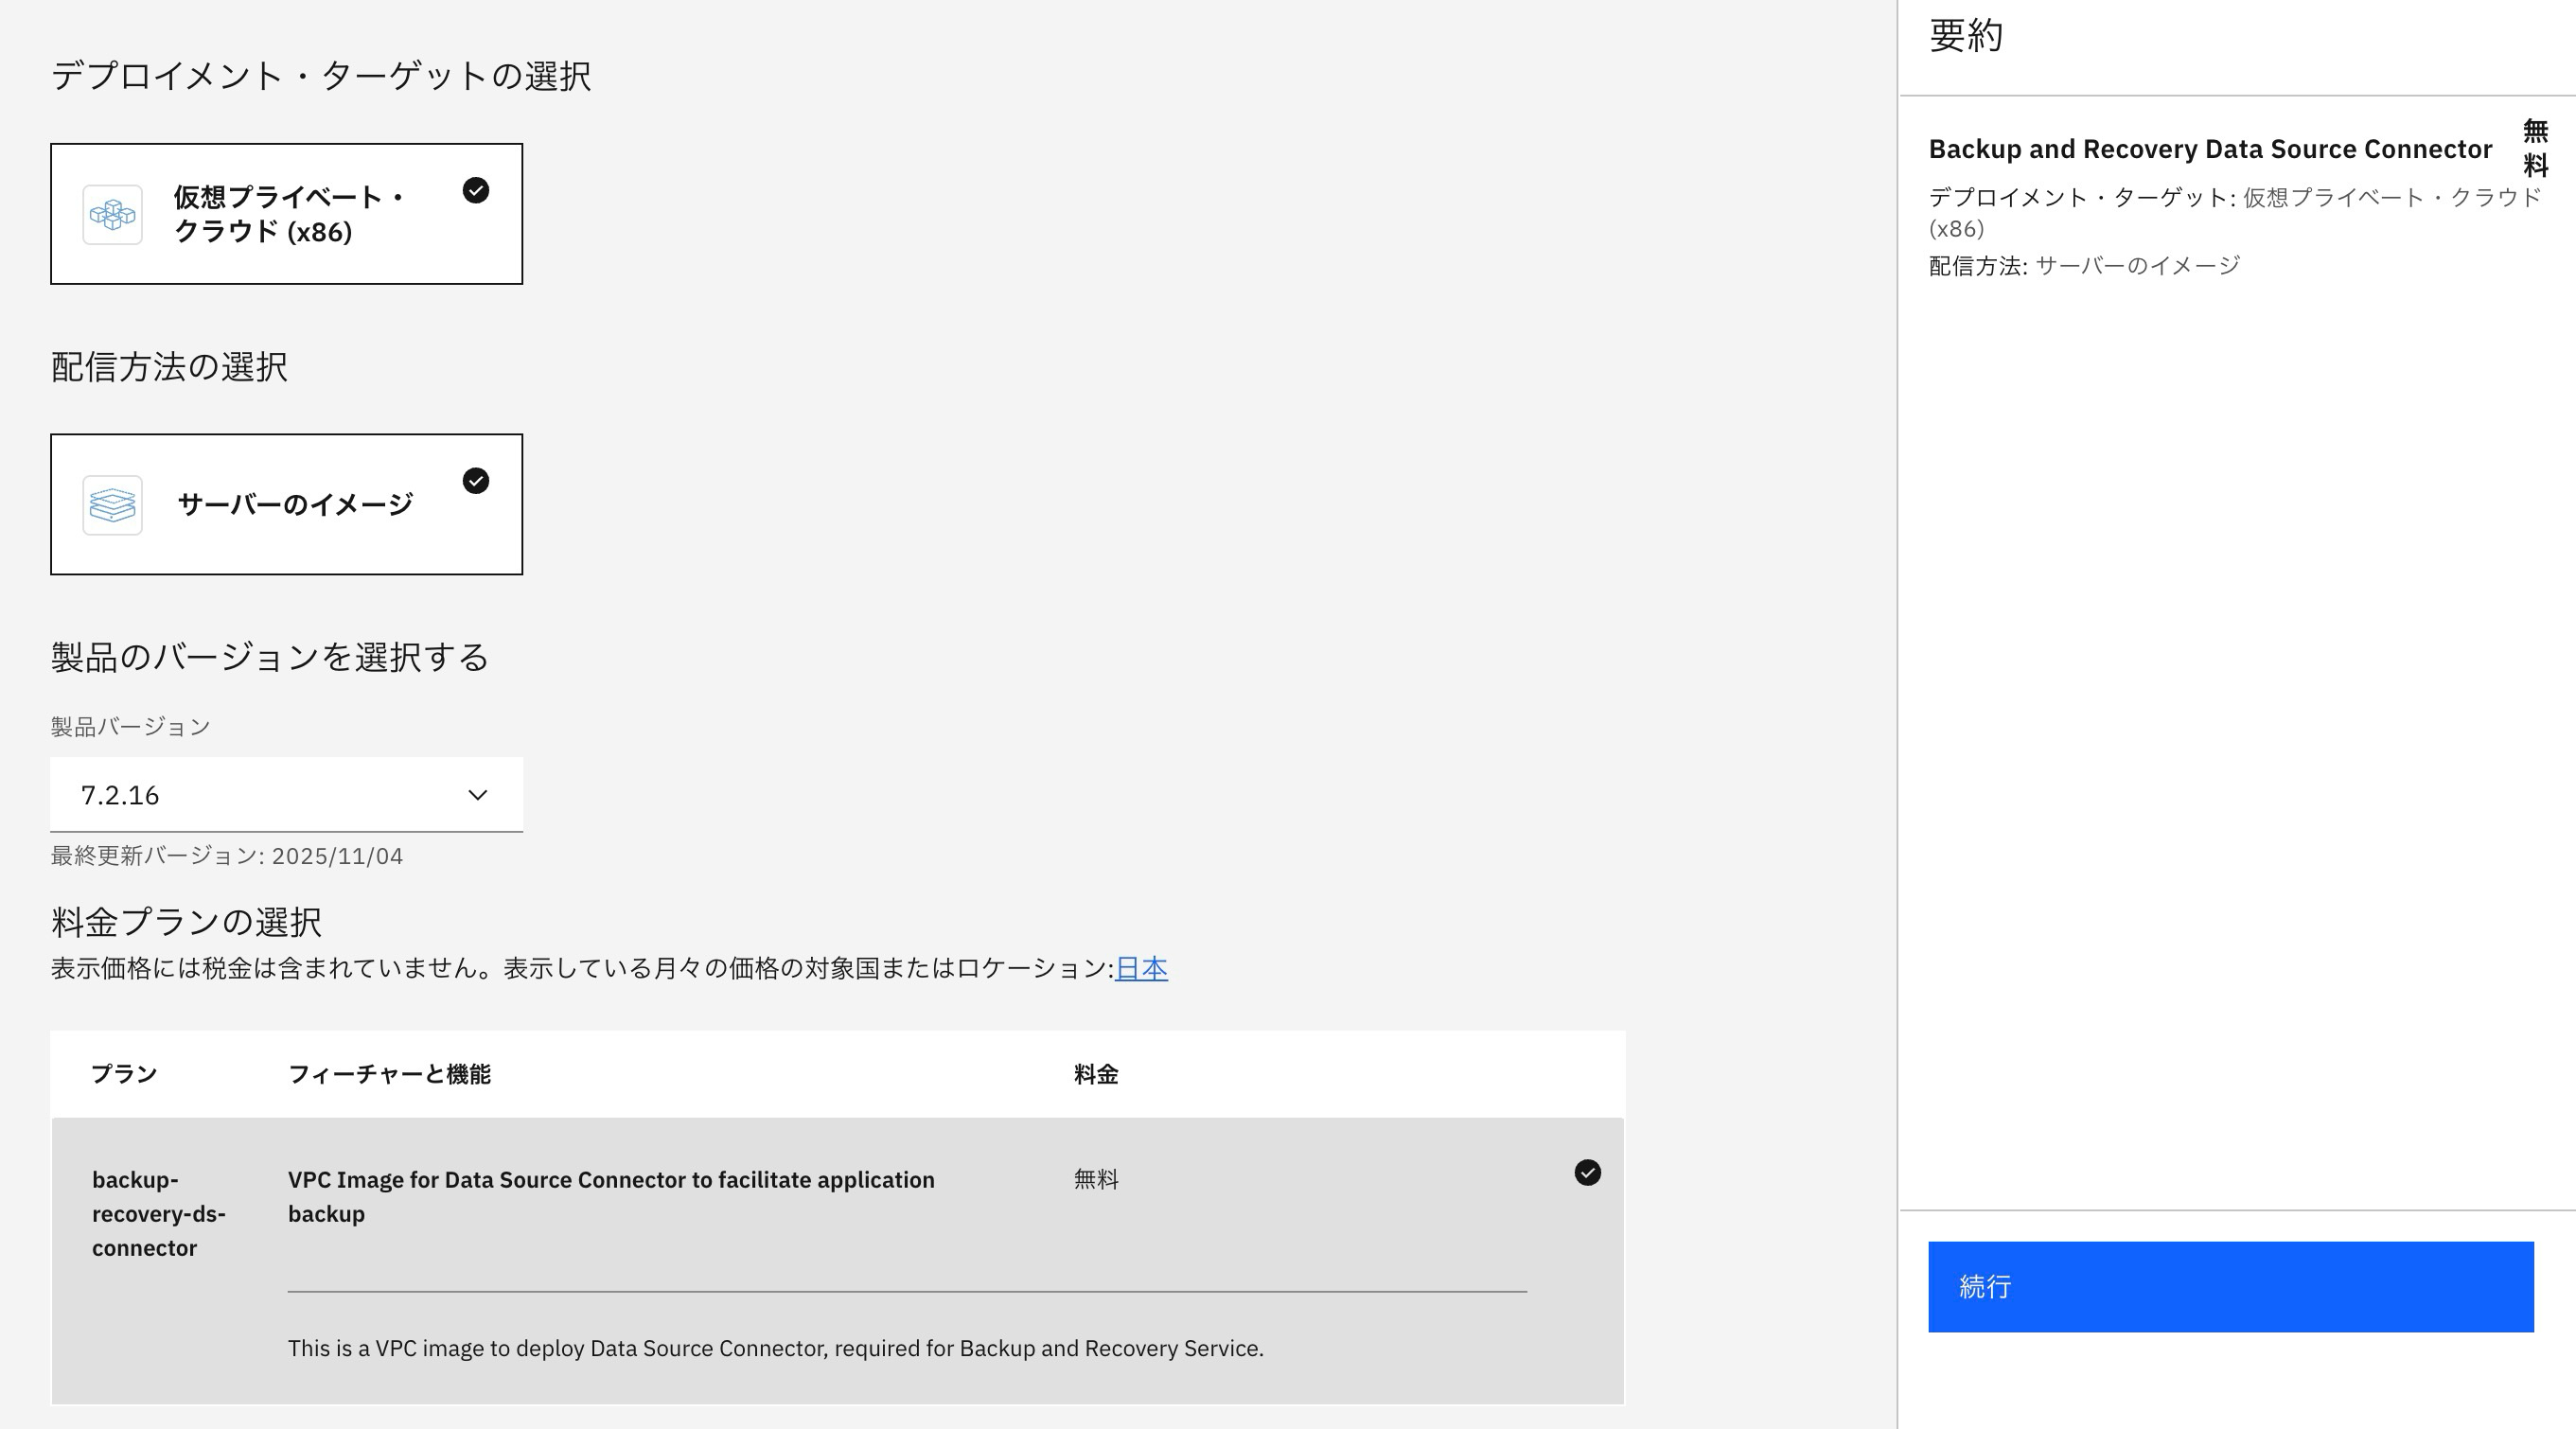Click the 無料 price in plan row
The height and width of the screenshot is (1429, 2576).
[x=1096, y=1179]
